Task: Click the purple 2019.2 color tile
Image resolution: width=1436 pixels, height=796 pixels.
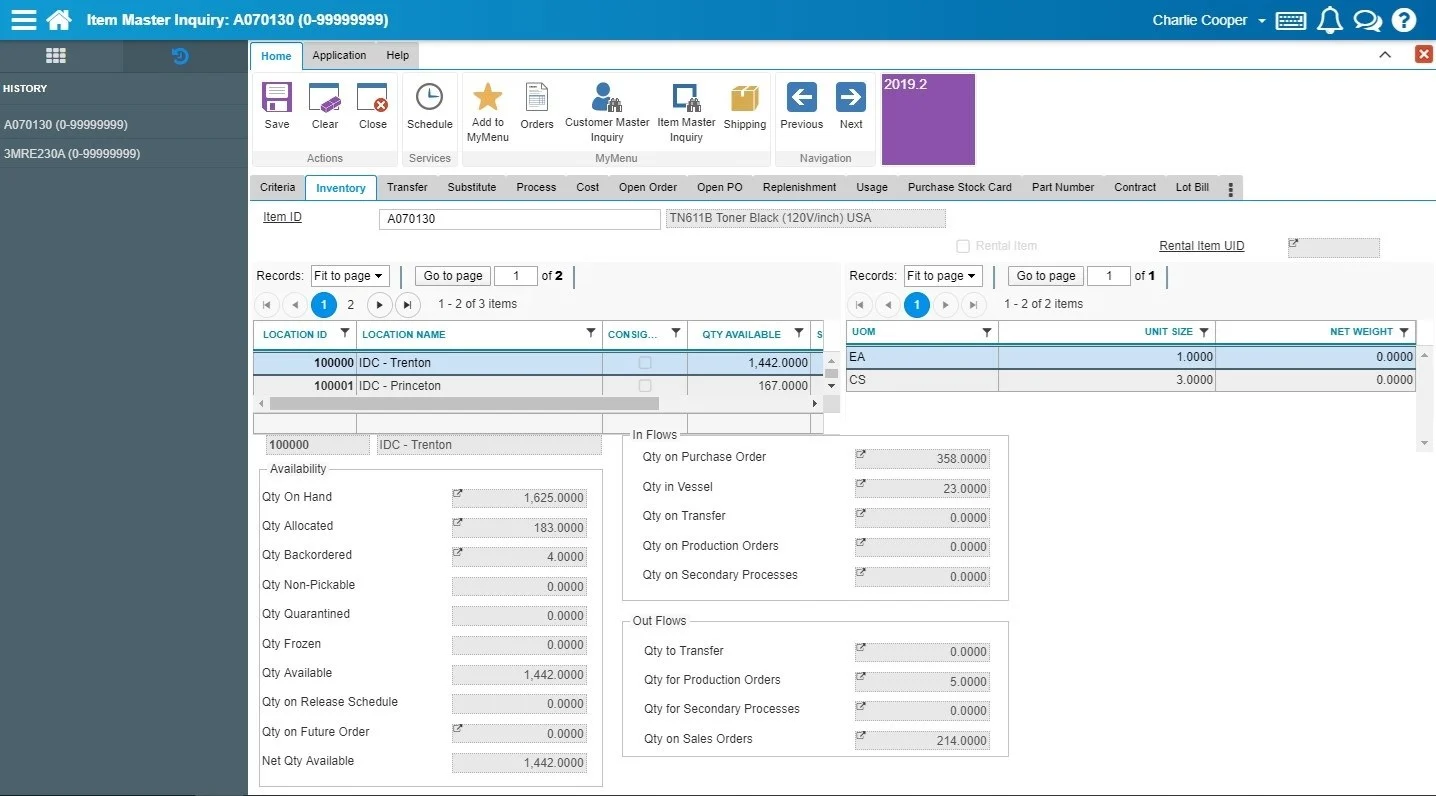Action: (927, 119)
